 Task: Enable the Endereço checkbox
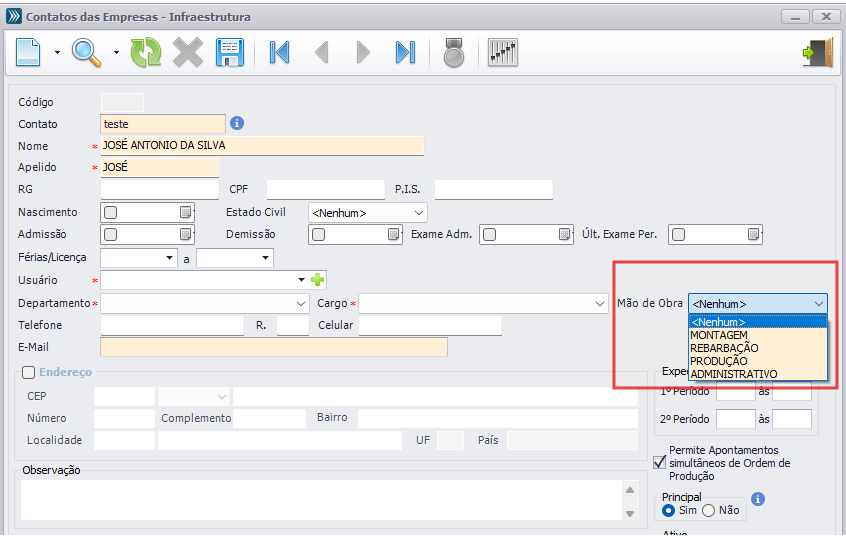click(27, 372)
